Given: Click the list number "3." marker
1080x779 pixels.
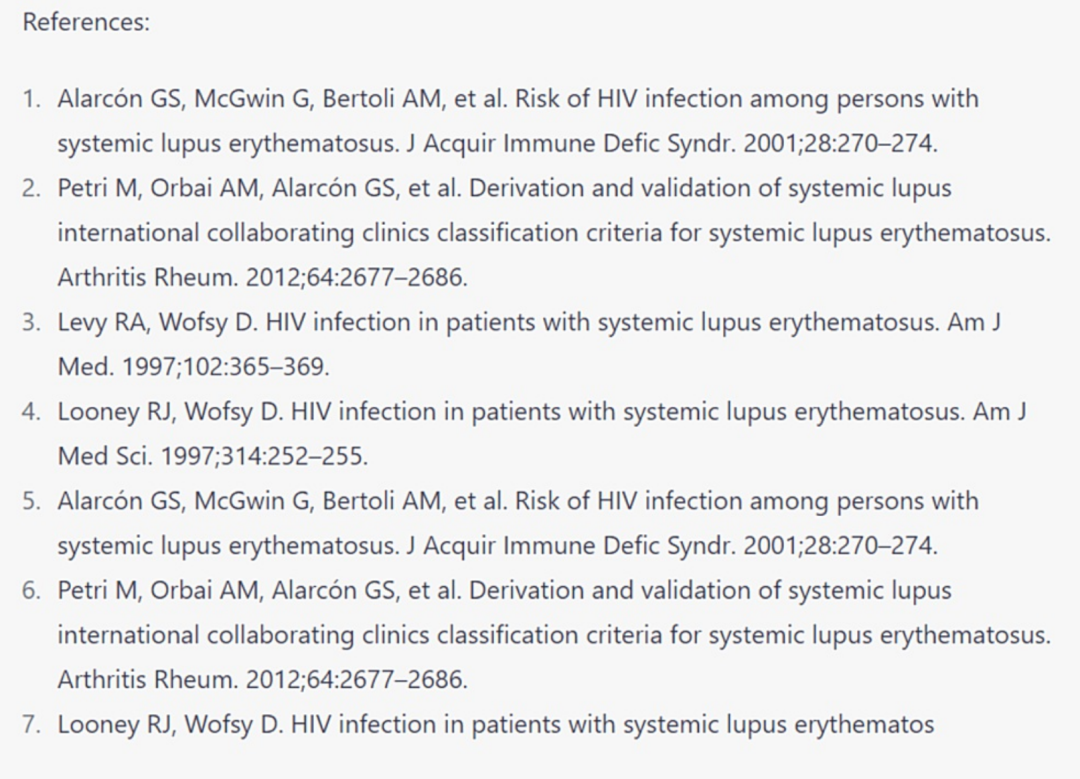Looking at the screenshot, I should point(33,322).
